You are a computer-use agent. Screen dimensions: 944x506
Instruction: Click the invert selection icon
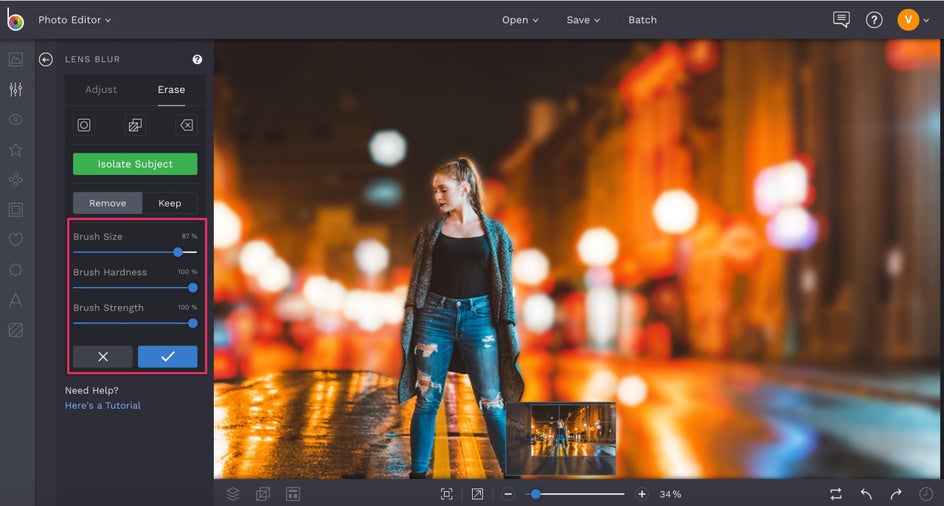[135, 125]
